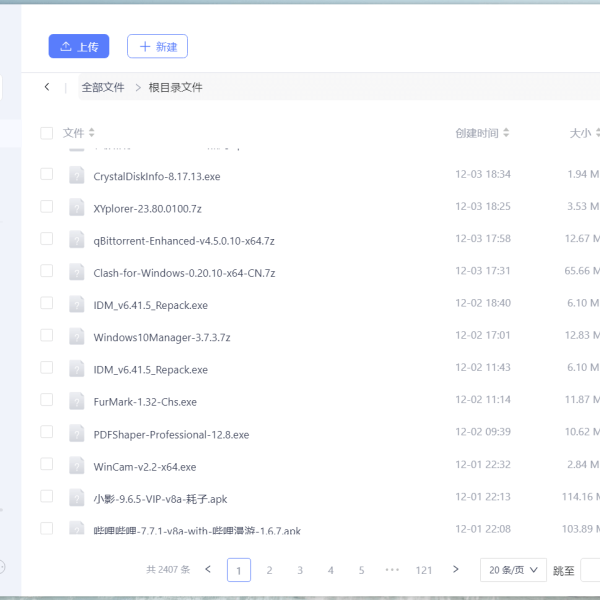Select page 5 in pagination

coord(361,570)
